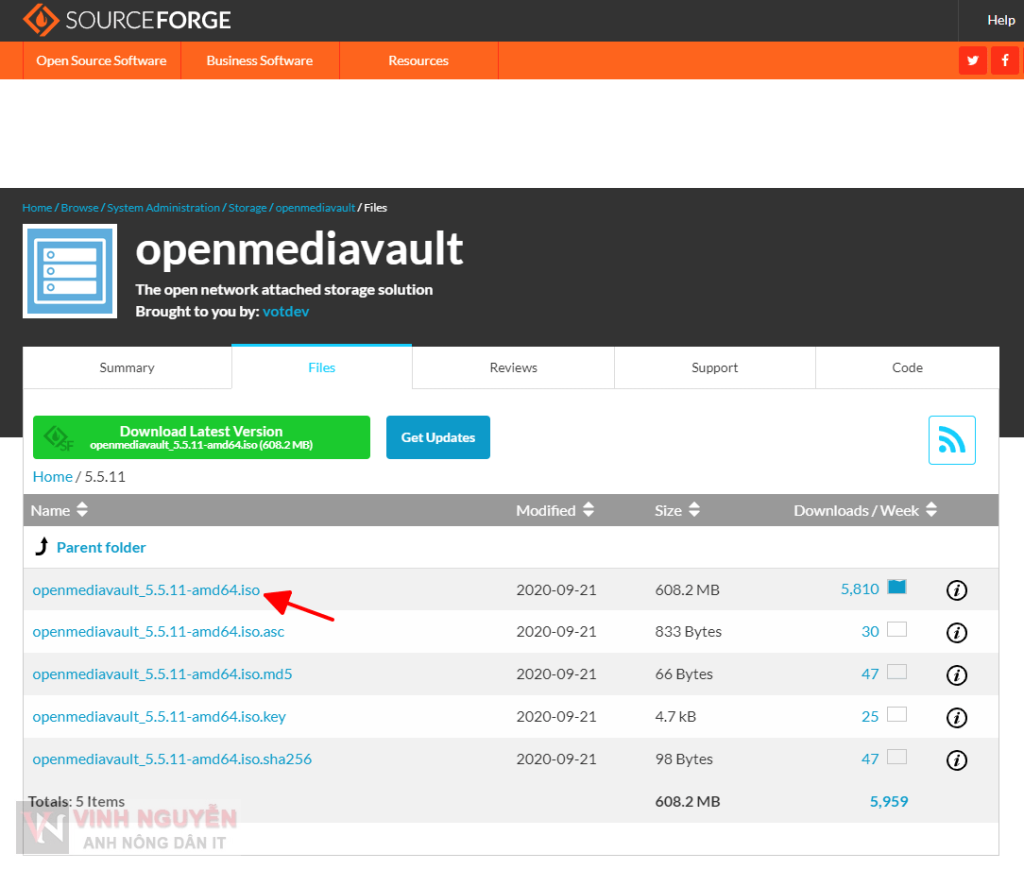Sort the file list by Modified date
Image resolution: width=1024 pixels, height=870 pixels.
[554, 510]
